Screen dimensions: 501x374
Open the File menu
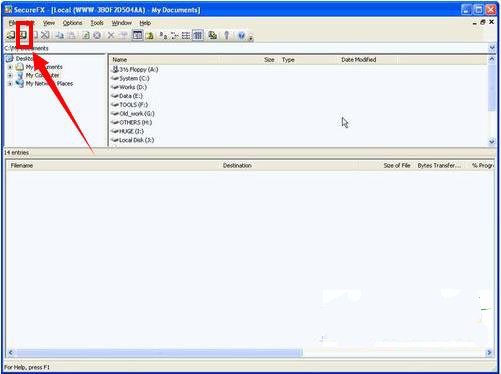point(12,23)
